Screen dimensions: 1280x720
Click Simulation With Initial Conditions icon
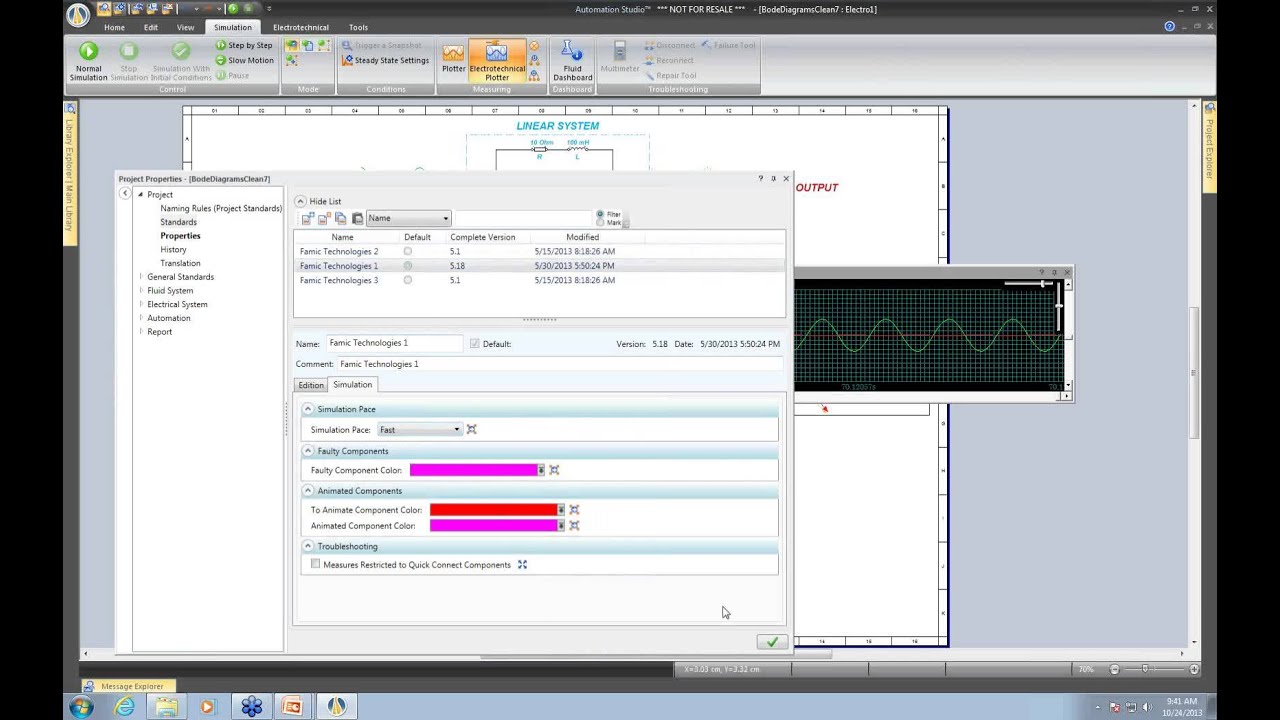coord(181,60)
